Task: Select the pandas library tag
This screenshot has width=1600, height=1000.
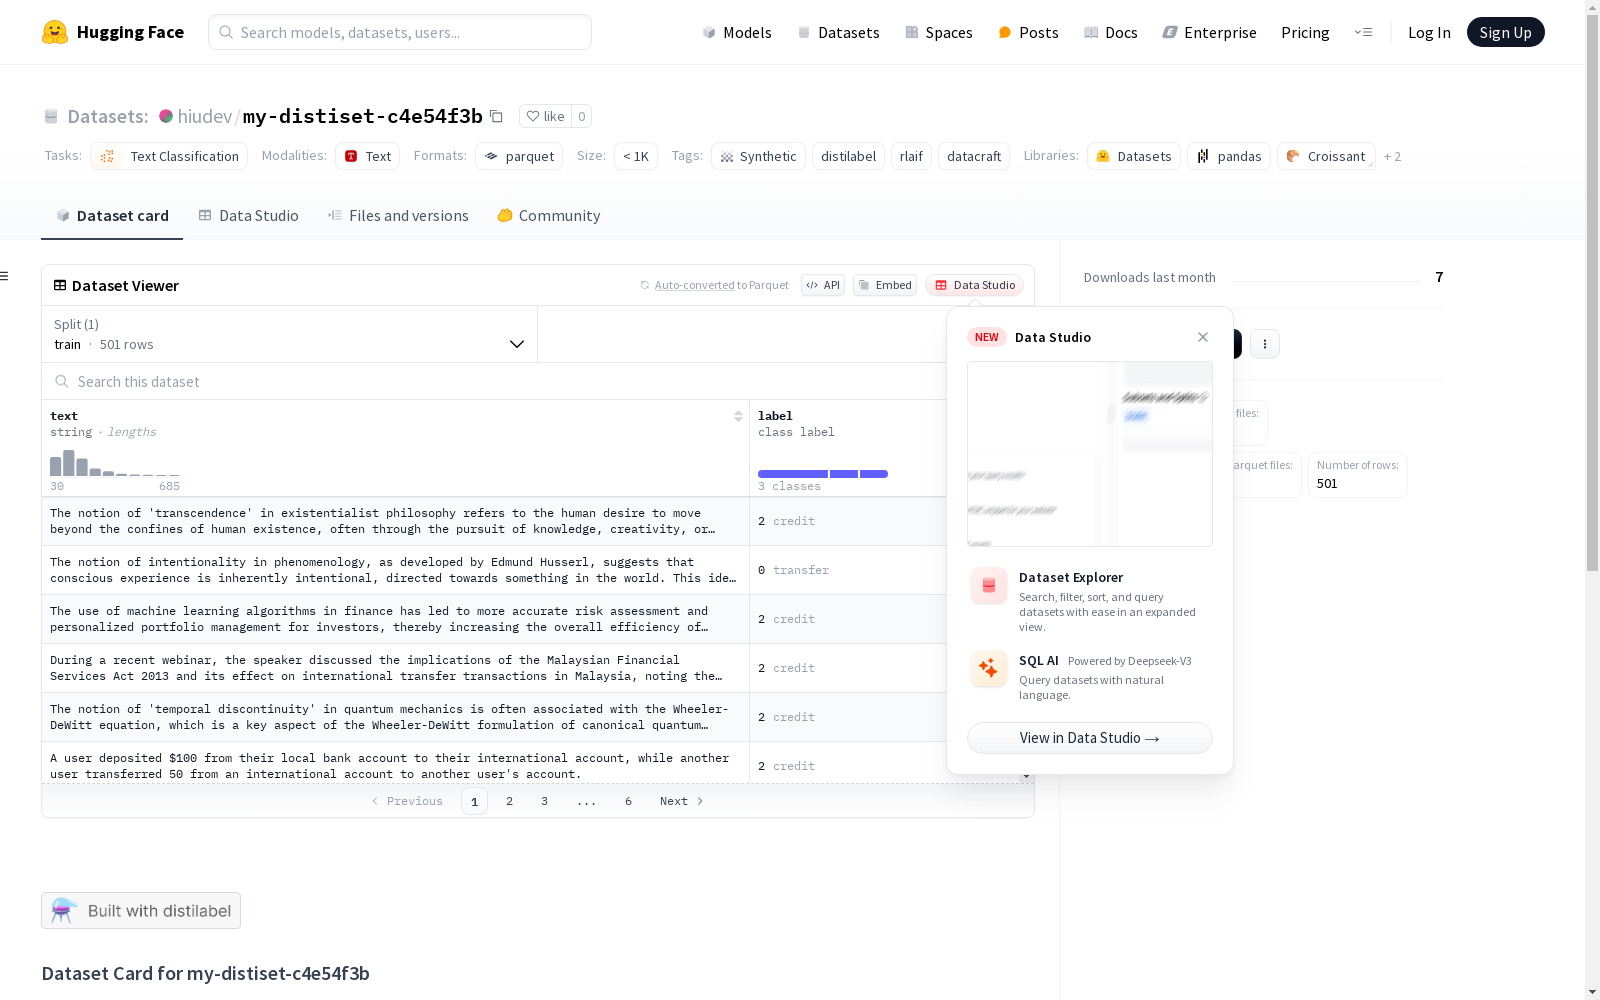Action: 1229,156
